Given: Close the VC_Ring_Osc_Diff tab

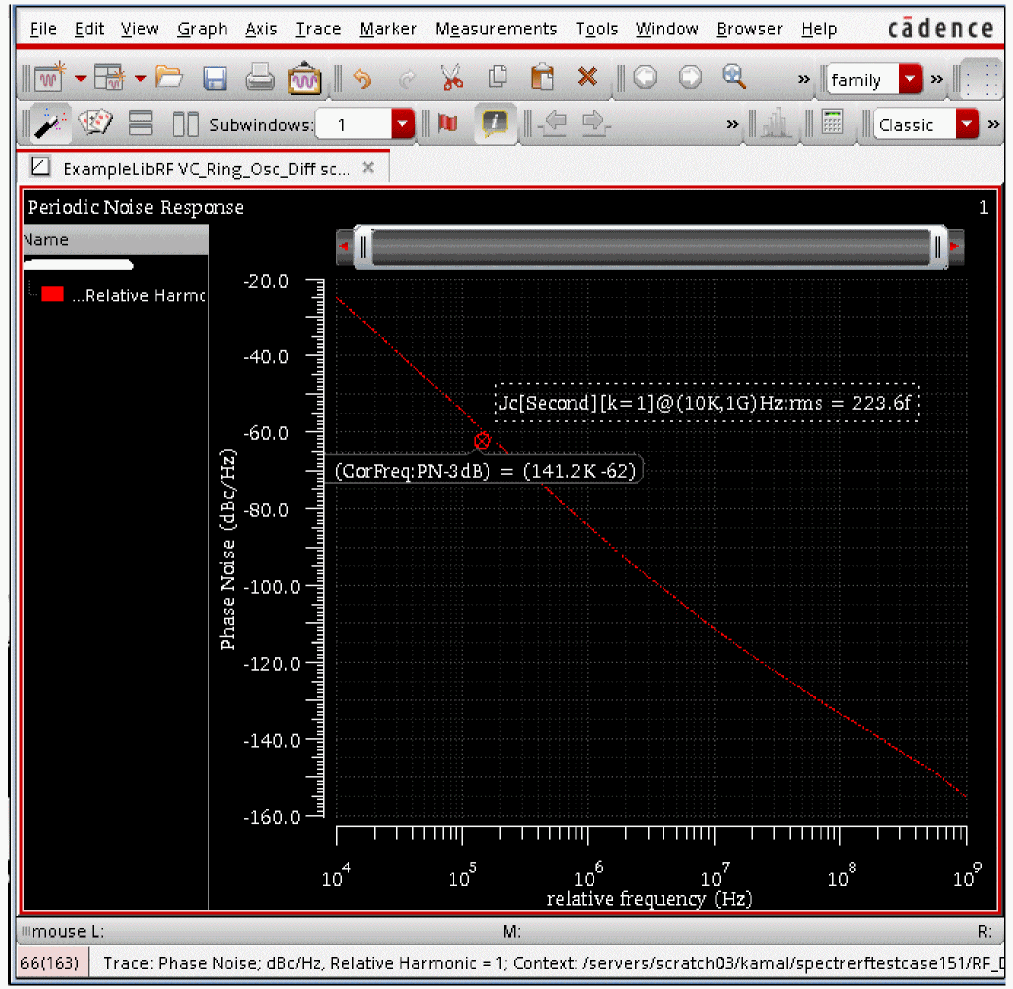Looking at the screenshot, I should (x=368, y=167).
